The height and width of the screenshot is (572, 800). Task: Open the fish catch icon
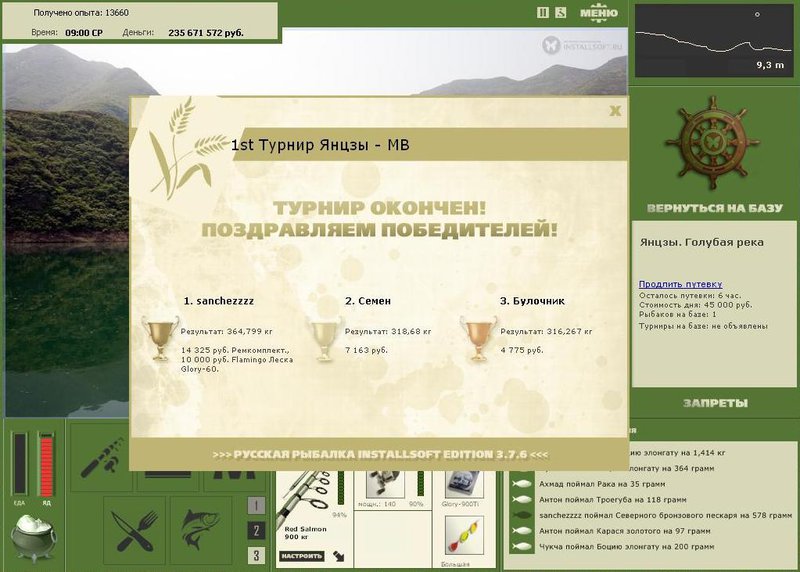point(201,531)
